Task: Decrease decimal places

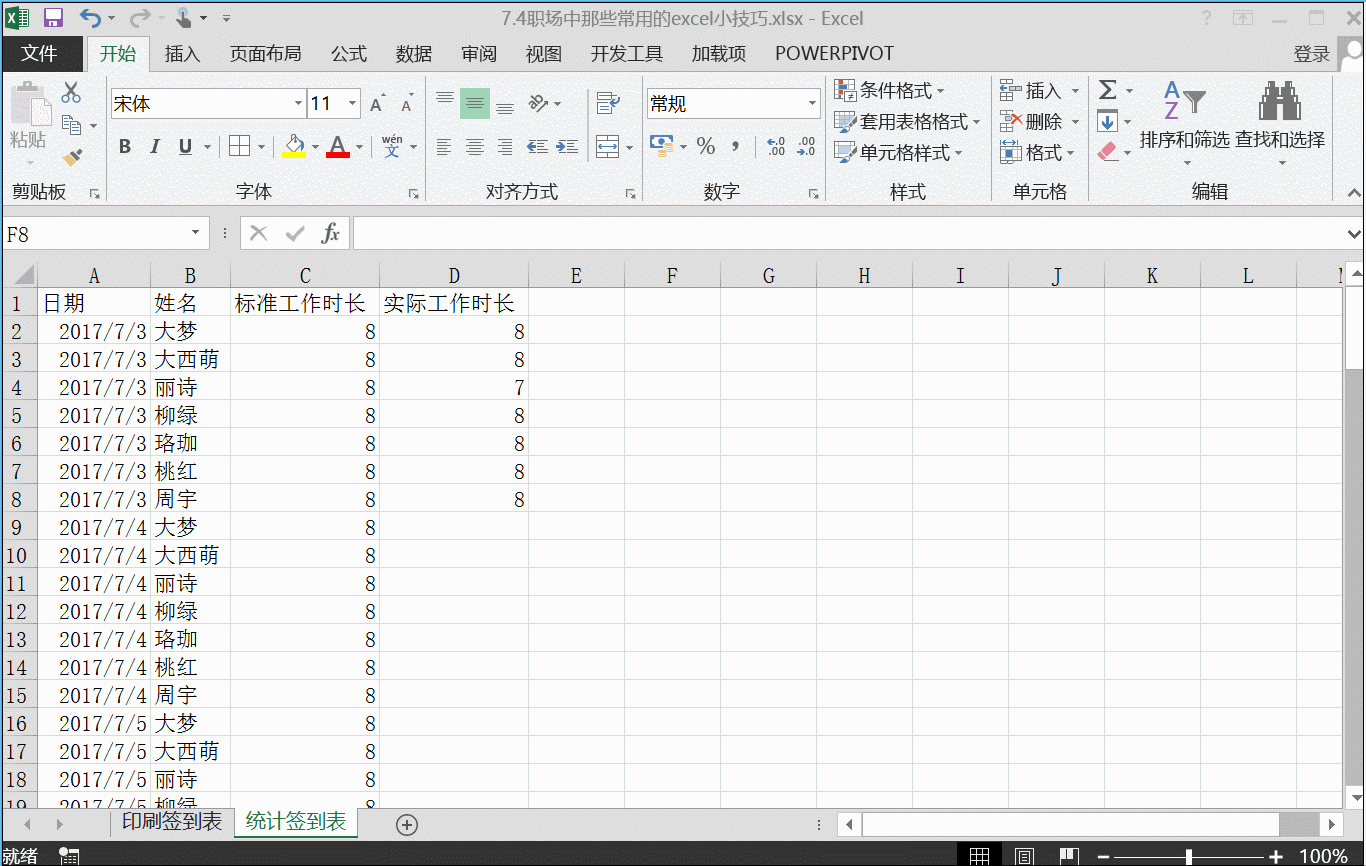Action: (807, 147)
